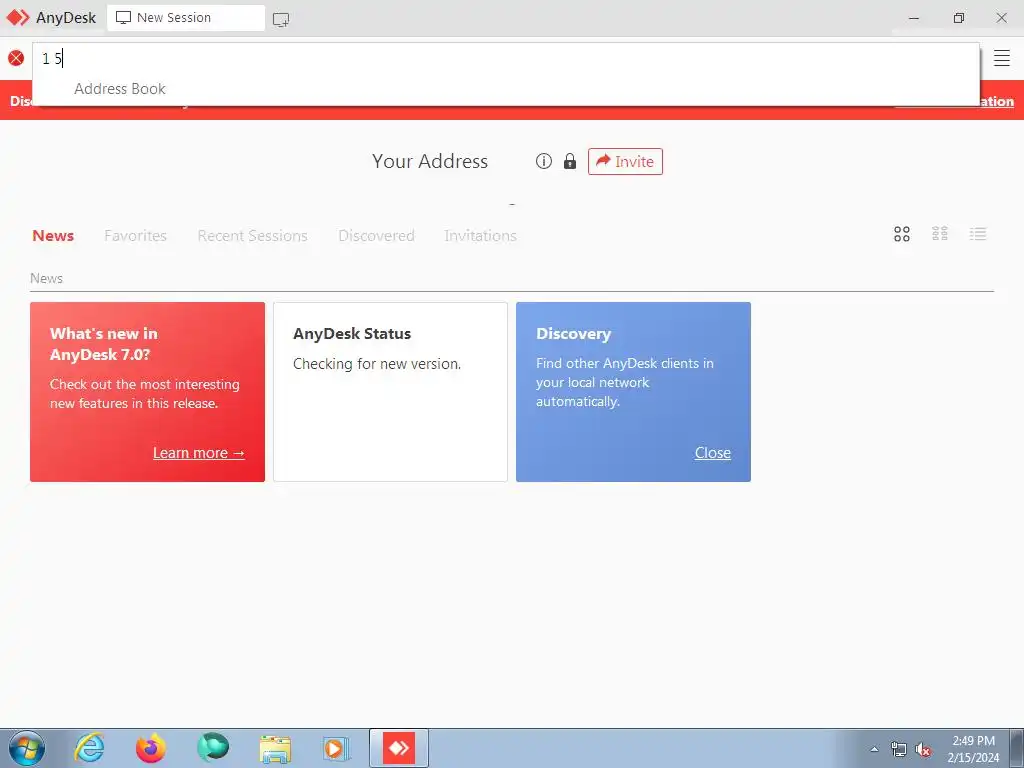Choose Address Book from the suggestion dropdown
The height and width of the screenshot is (768, 1024).
coord(120,89)
